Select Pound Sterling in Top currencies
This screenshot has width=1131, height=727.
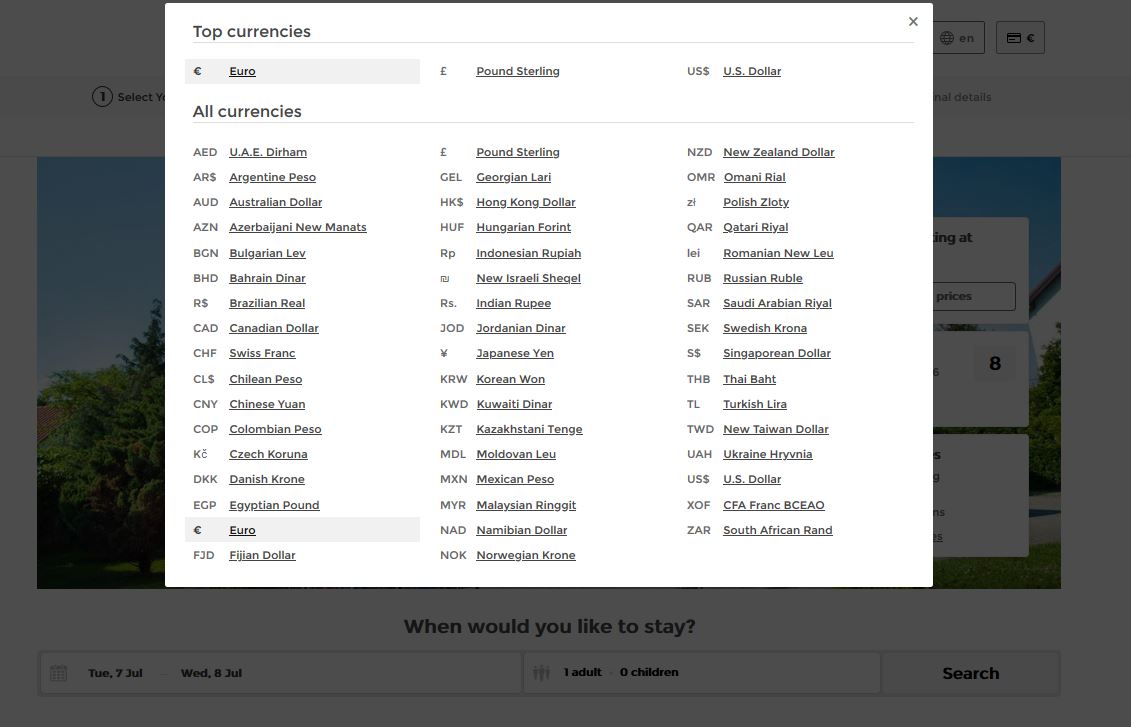517,72
